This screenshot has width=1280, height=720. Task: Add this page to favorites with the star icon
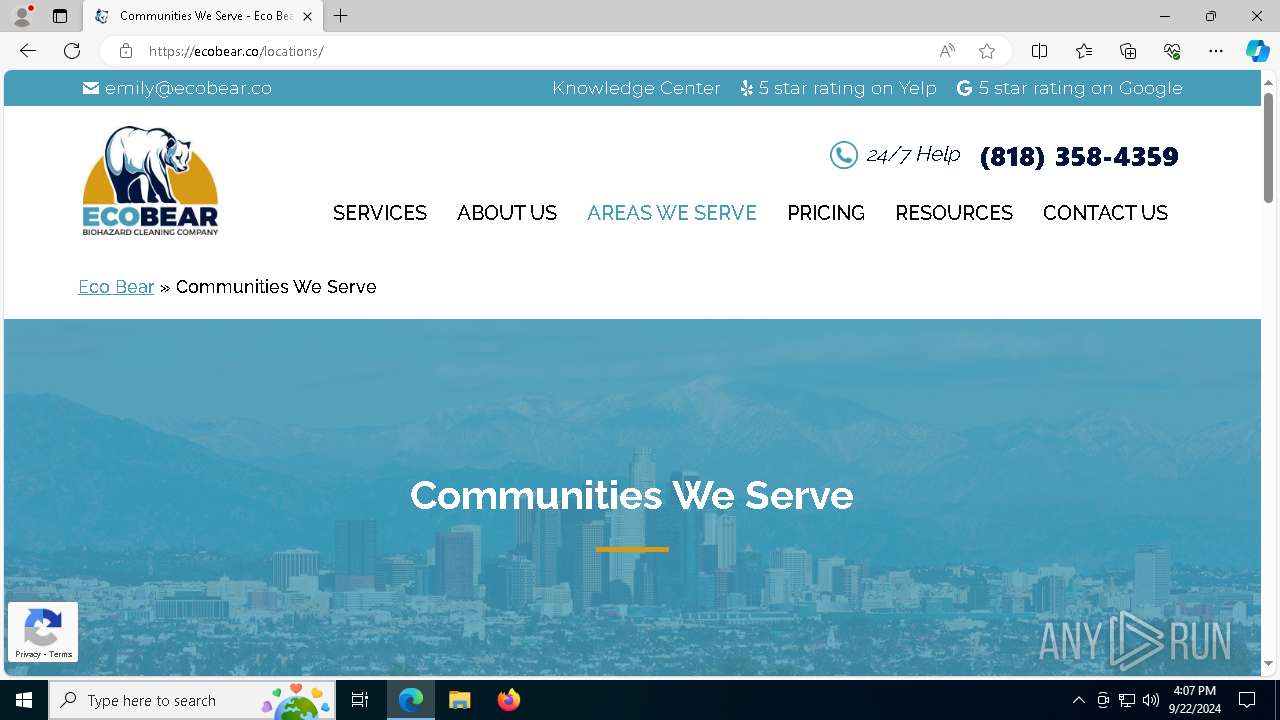coord(987,51)
